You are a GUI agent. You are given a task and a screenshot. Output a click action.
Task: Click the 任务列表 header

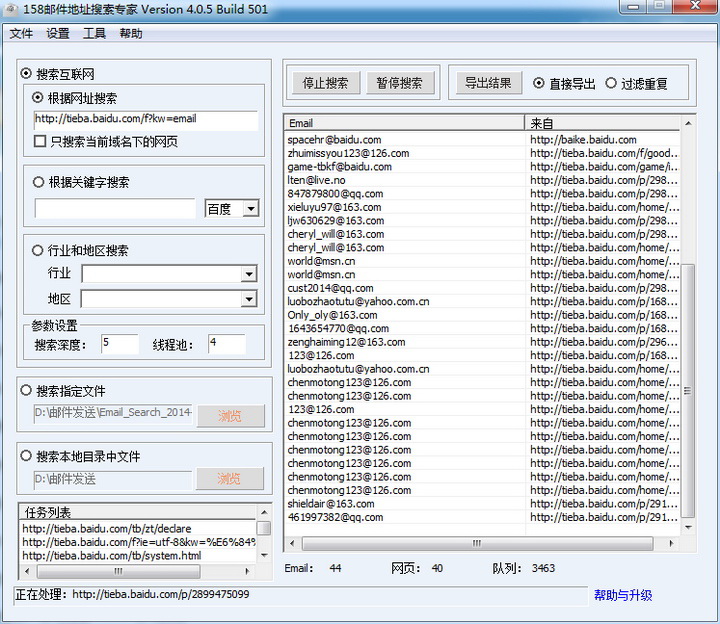click(x=138, y=512)
